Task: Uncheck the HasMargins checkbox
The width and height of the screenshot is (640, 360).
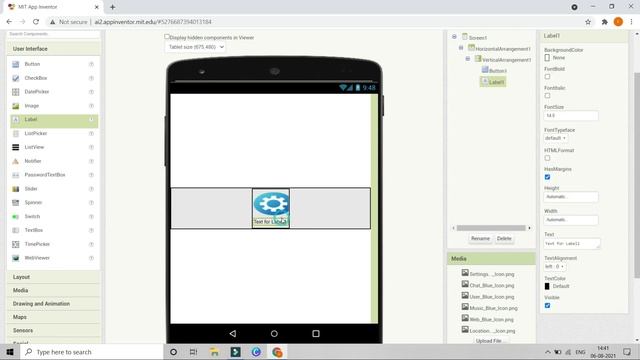Action: click(547, 177)
